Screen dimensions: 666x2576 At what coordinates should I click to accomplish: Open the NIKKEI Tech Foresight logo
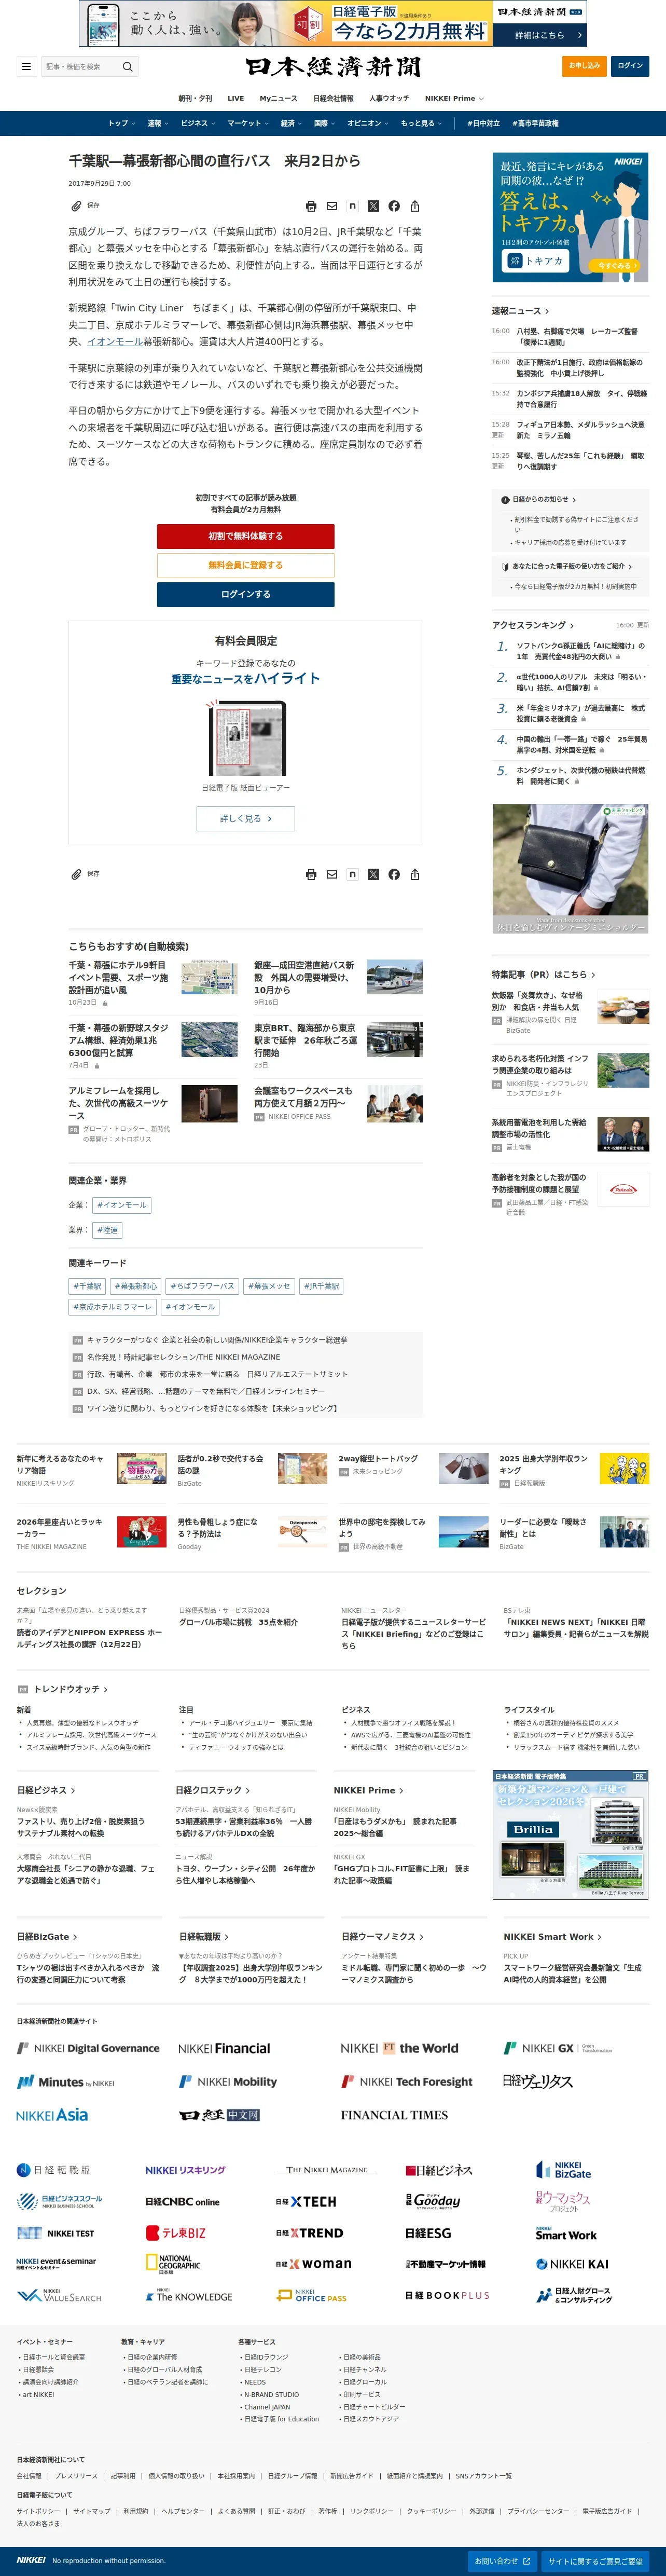407,2081
